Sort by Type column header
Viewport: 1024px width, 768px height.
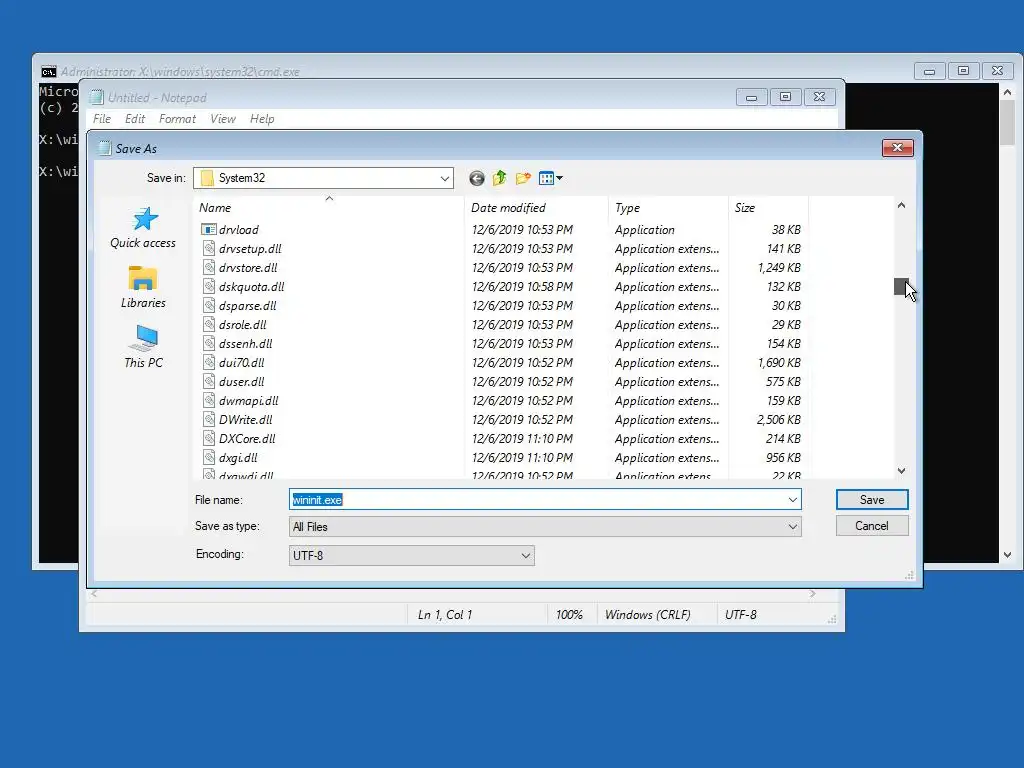[668, 208]
